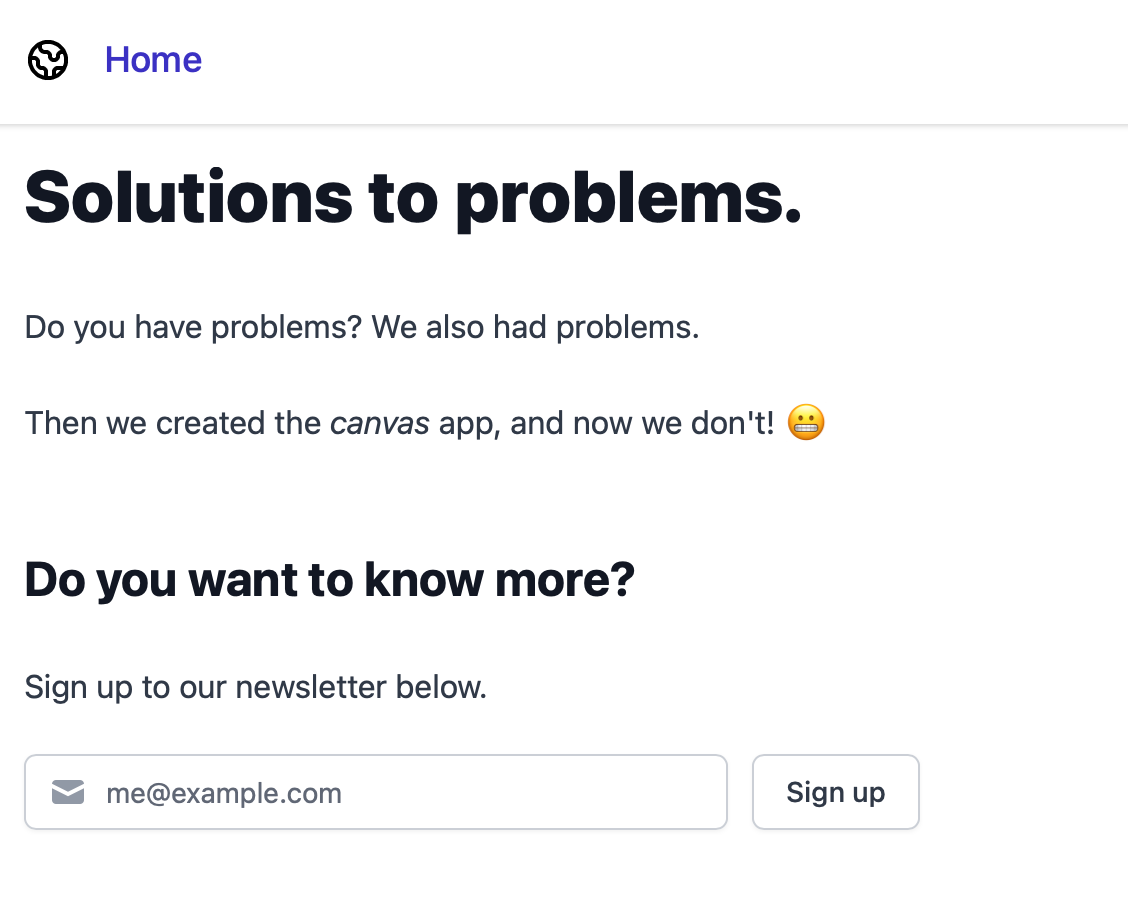
Task: Click the globe logo icon
Action: 48,61
